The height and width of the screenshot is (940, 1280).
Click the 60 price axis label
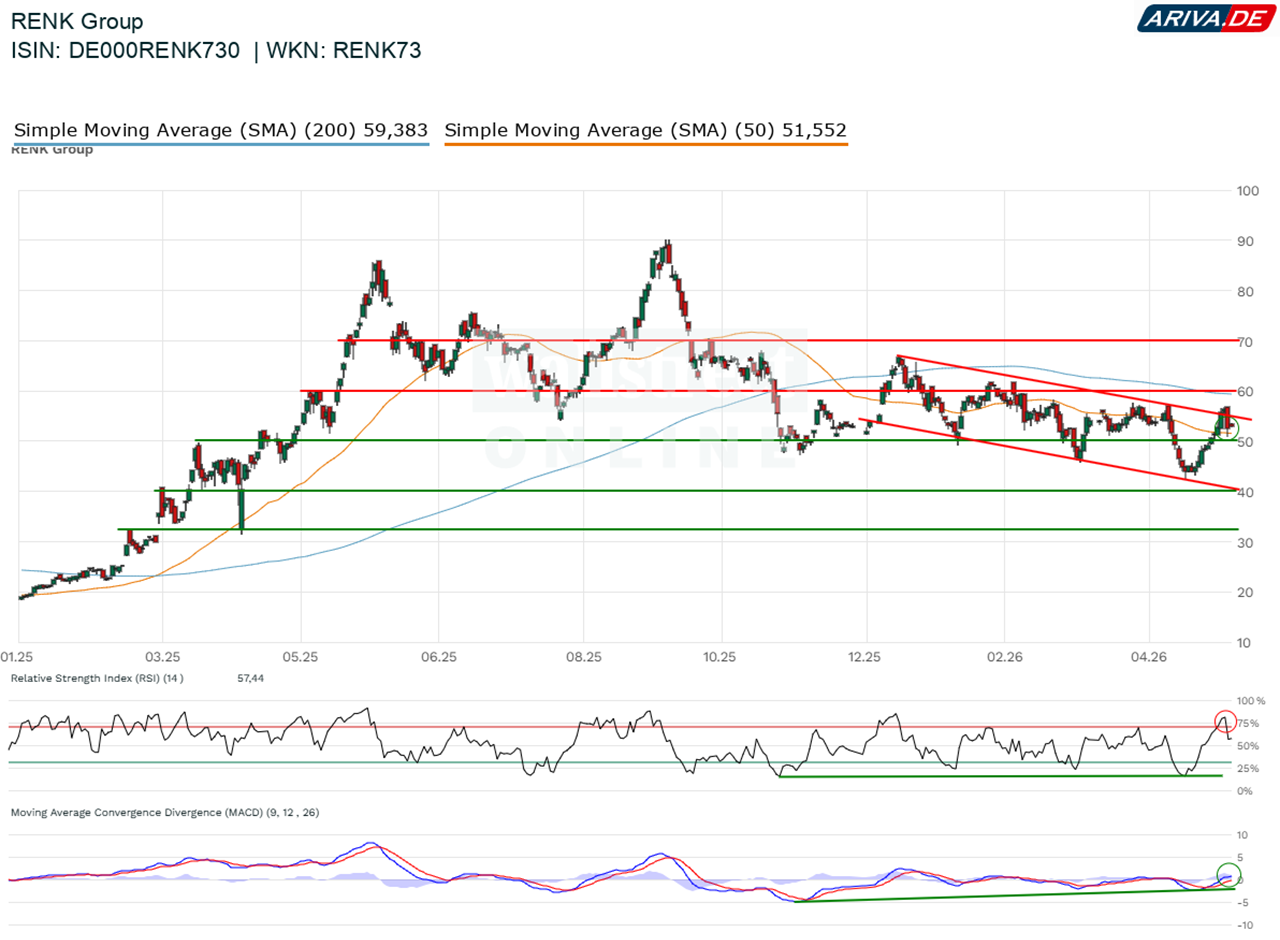click(x=1245, y=392)
